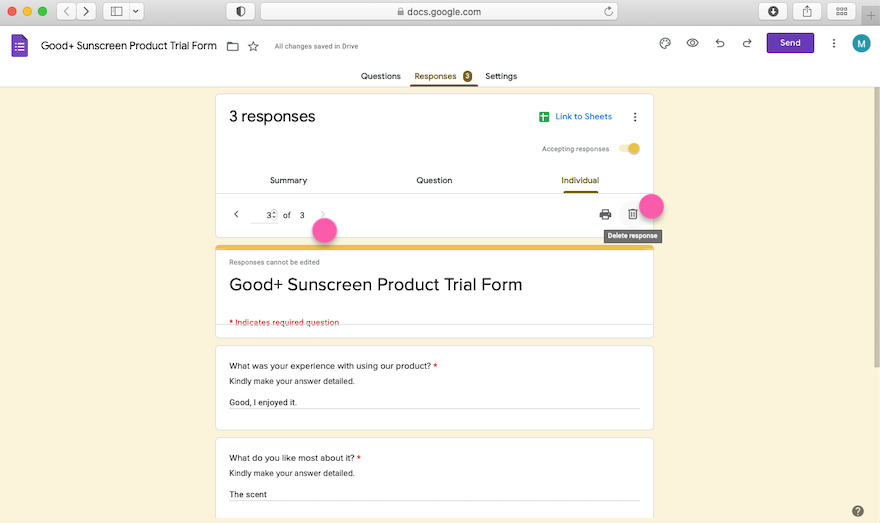The image size is (880, 523).
Task: Open the Google Forms home icon
Action: pyautogui.click(x=20, y=45)
